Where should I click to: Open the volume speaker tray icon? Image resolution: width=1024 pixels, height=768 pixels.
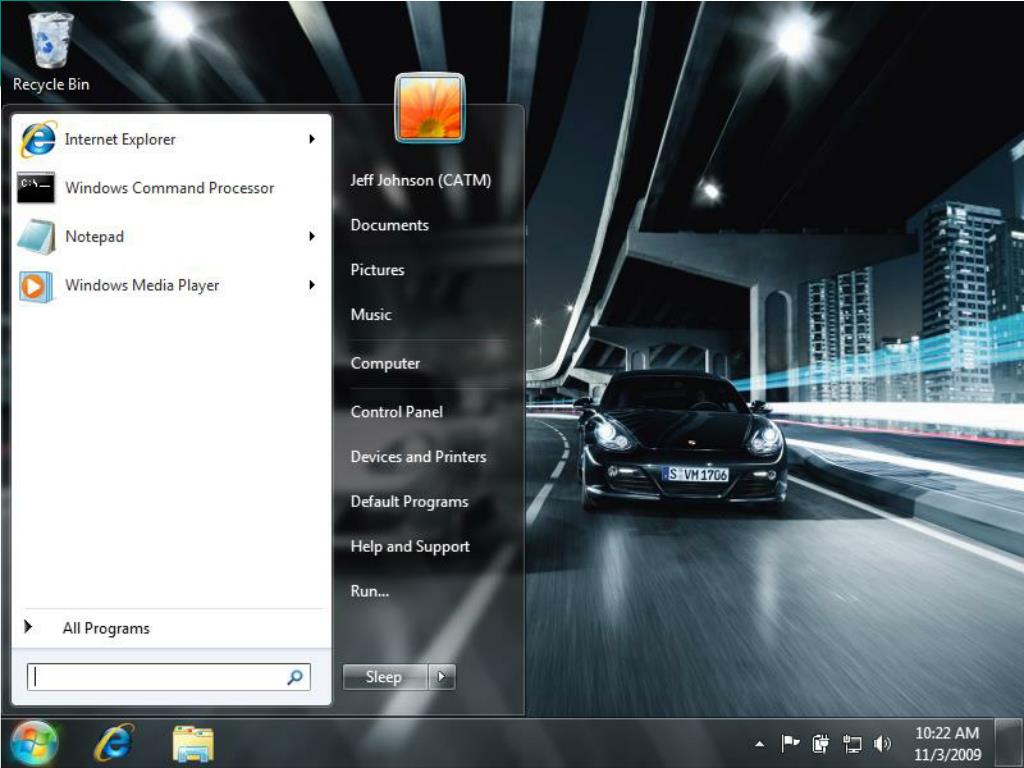tap(882, 743)
